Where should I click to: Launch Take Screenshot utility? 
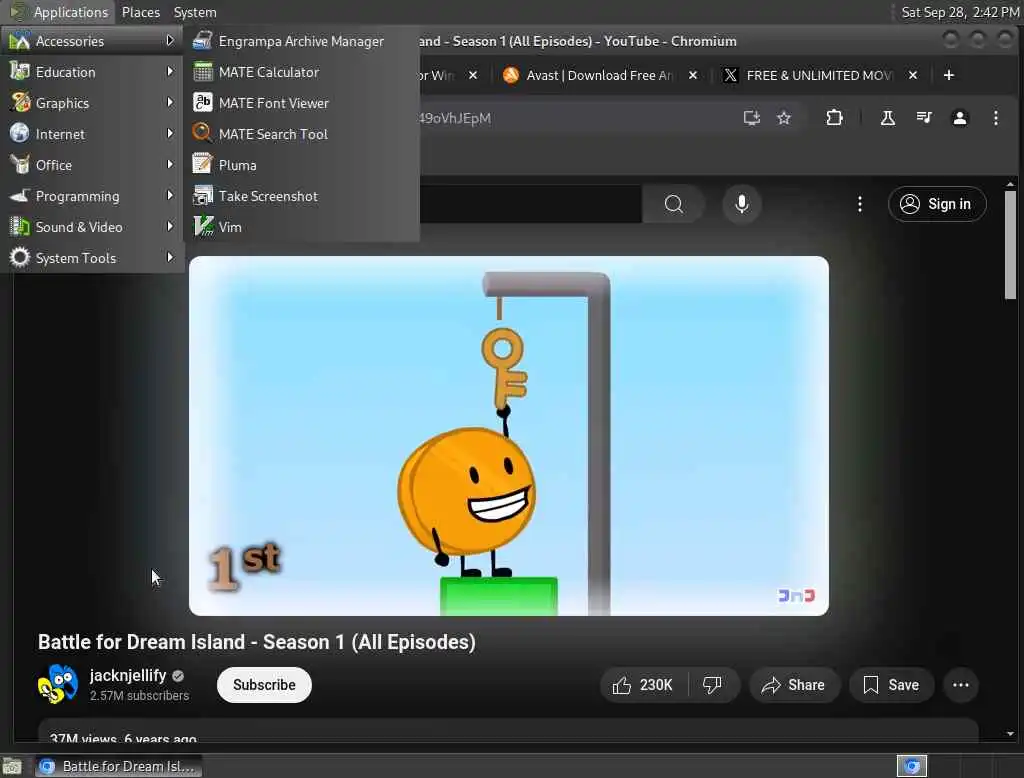301,196
